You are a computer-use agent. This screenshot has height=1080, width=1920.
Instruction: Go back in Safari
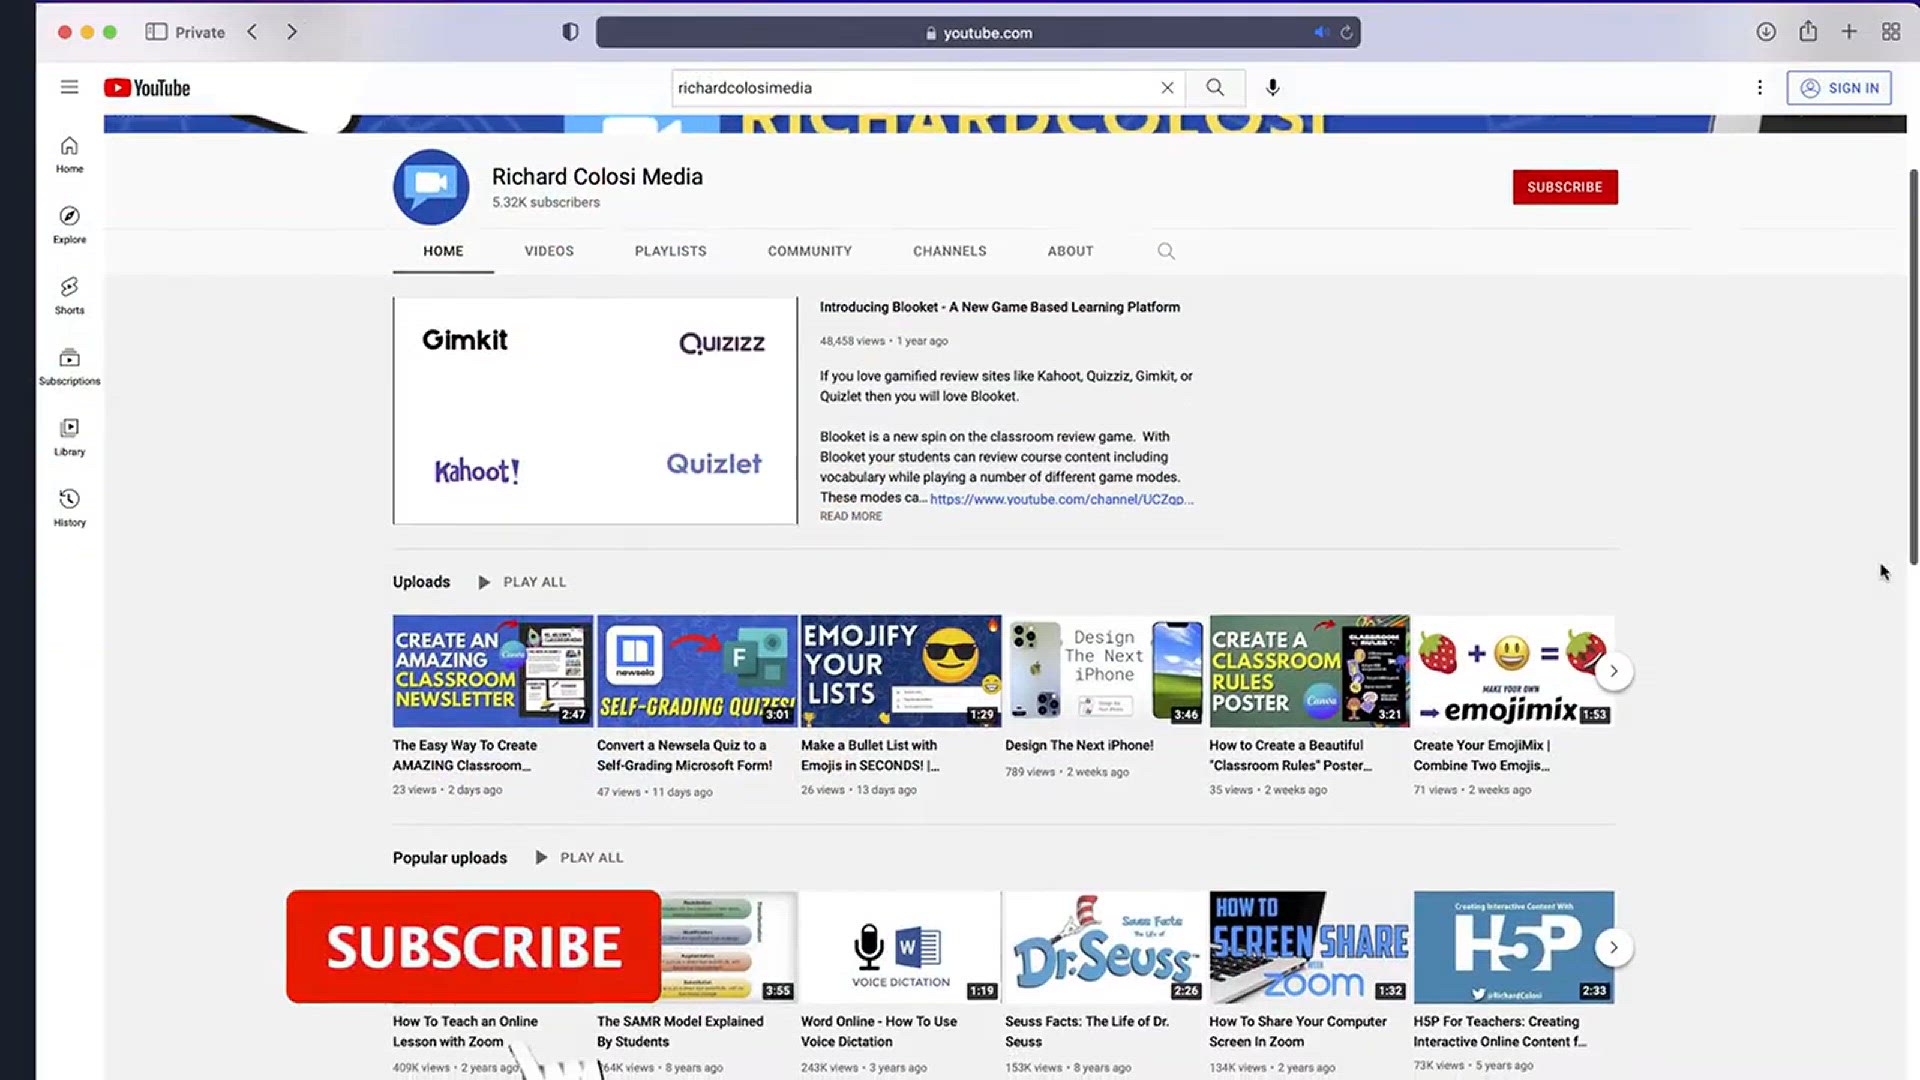tap(252, 32)
